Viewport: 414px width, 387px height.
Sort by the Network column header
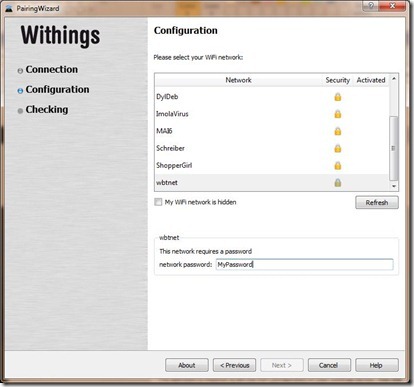point(238,80)
